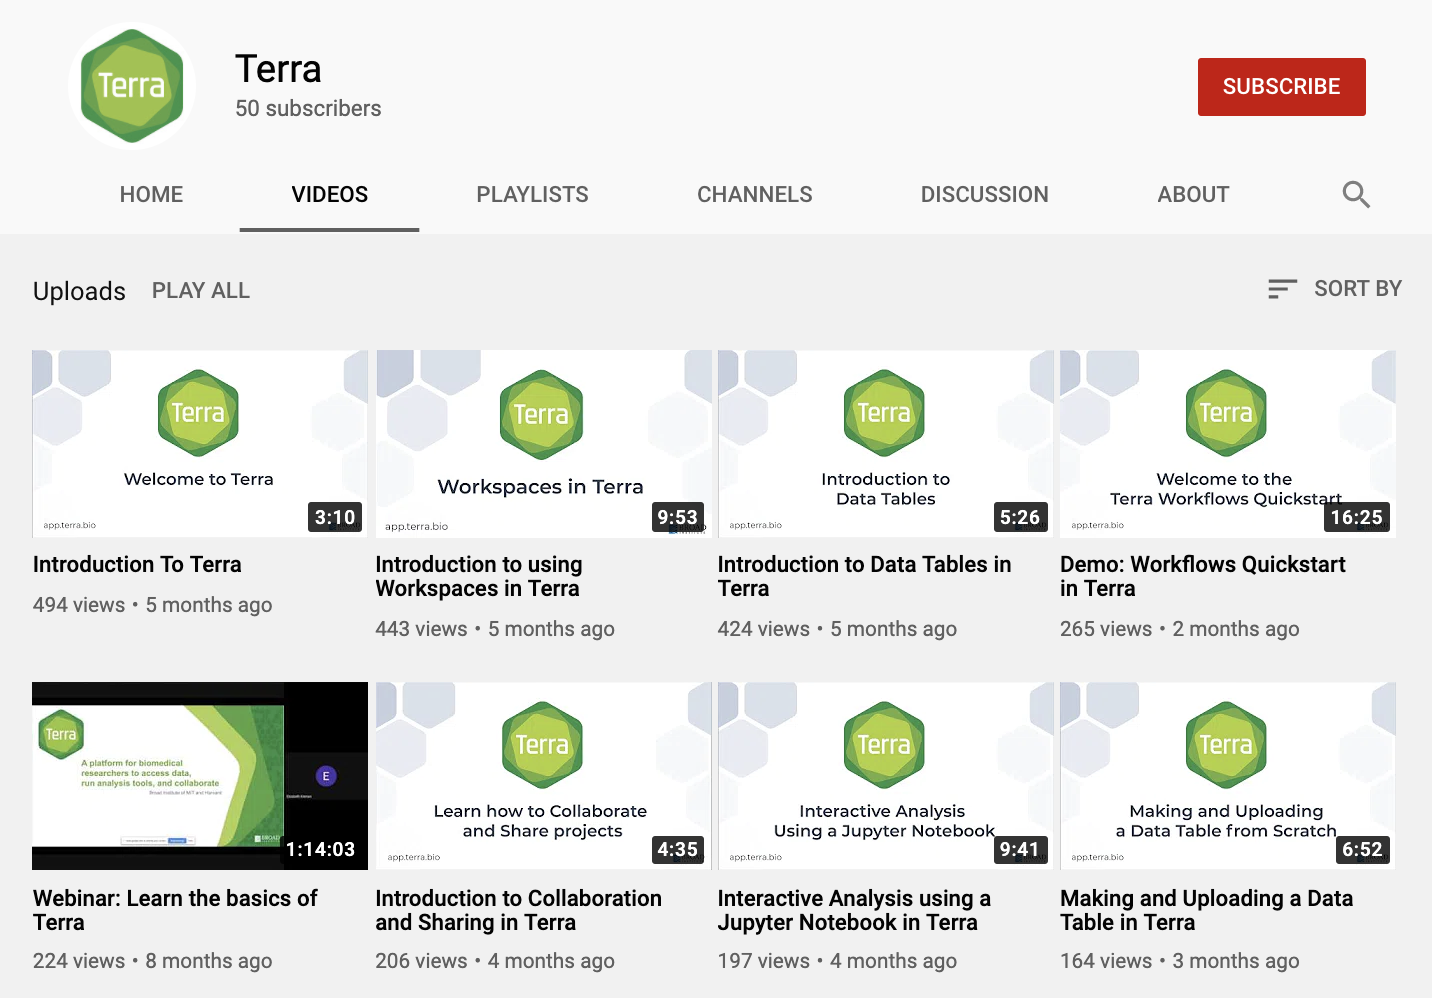
Task: Click the 164 views • 3 months ago text
Action: (x=1180, y=961)
